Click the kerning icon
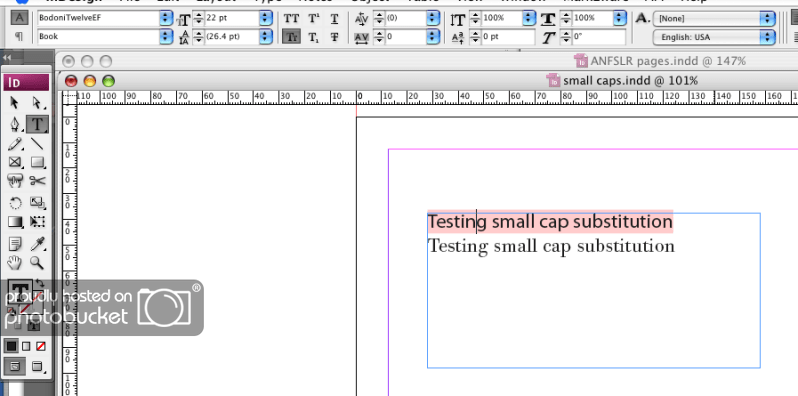The height and width of the screenshot is (396, 798). pyautogui.click(x=361, y=19)
